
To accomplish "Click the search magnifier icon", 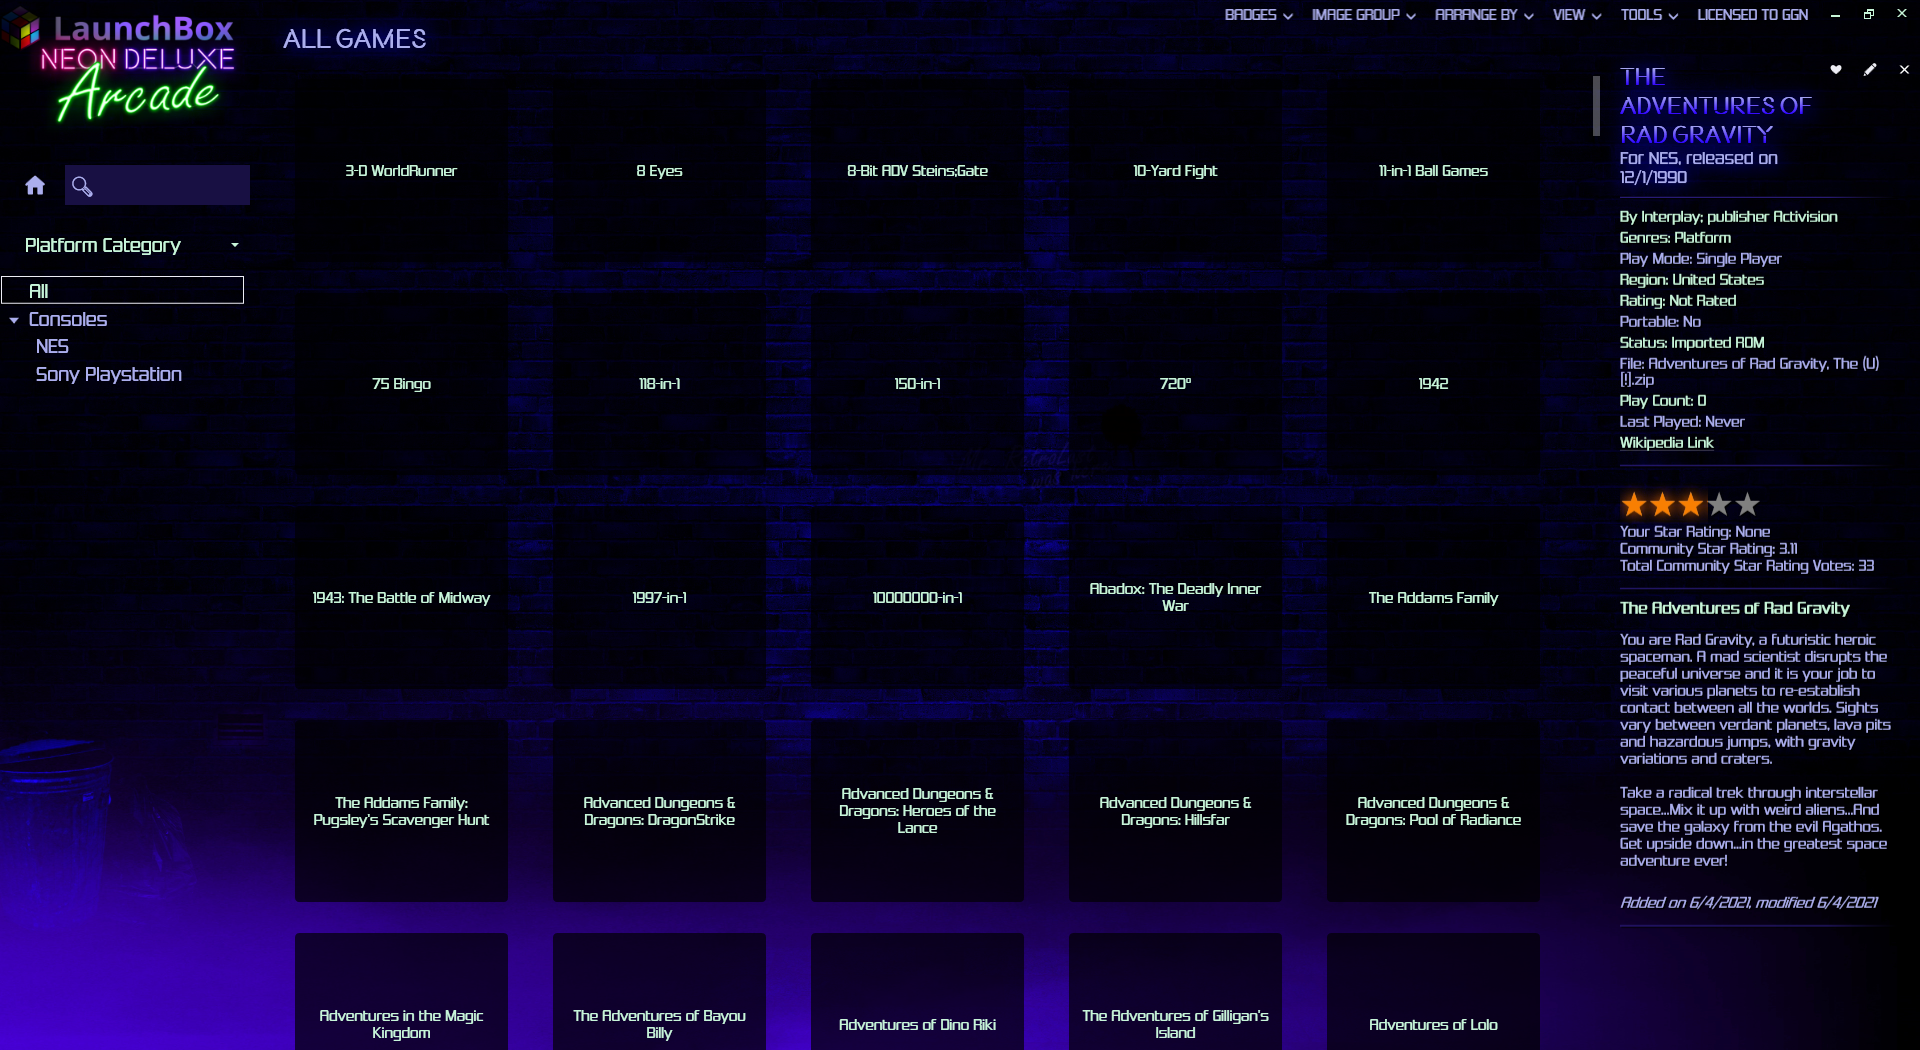I will (82, 186).
